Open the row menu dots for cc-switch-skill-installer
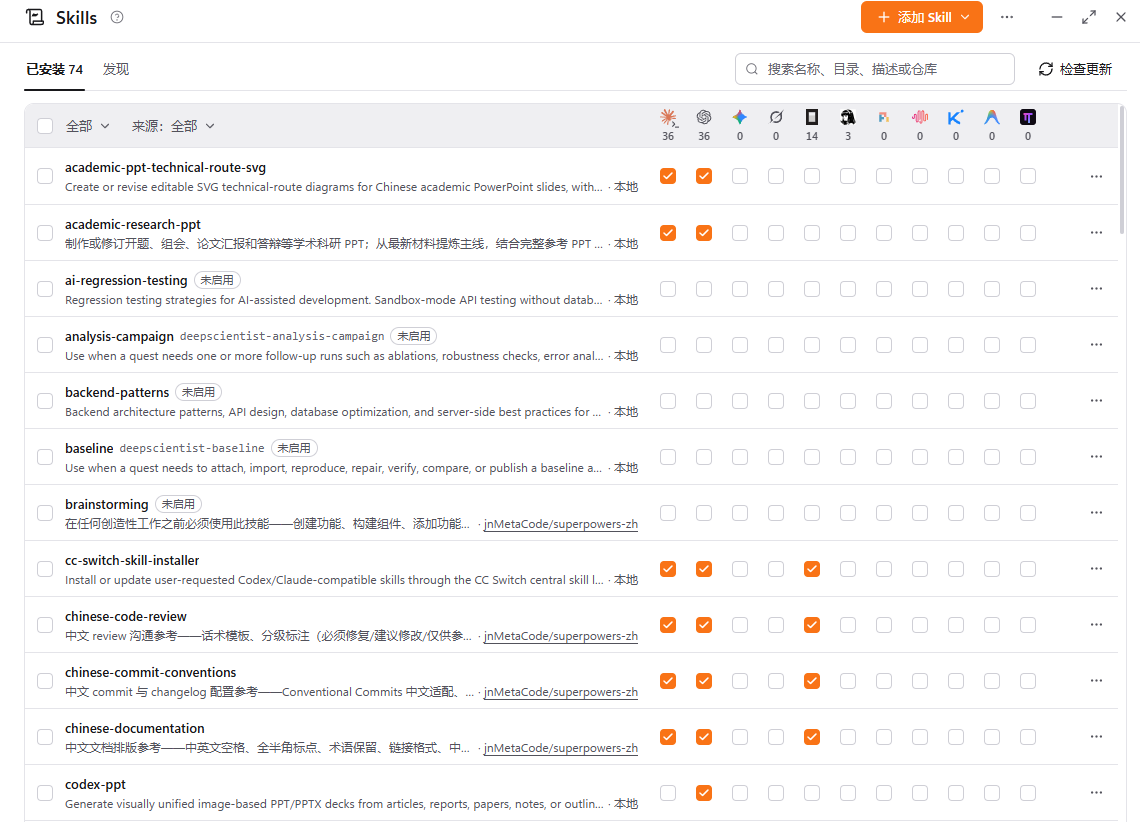 click(x=1096, y=568)
